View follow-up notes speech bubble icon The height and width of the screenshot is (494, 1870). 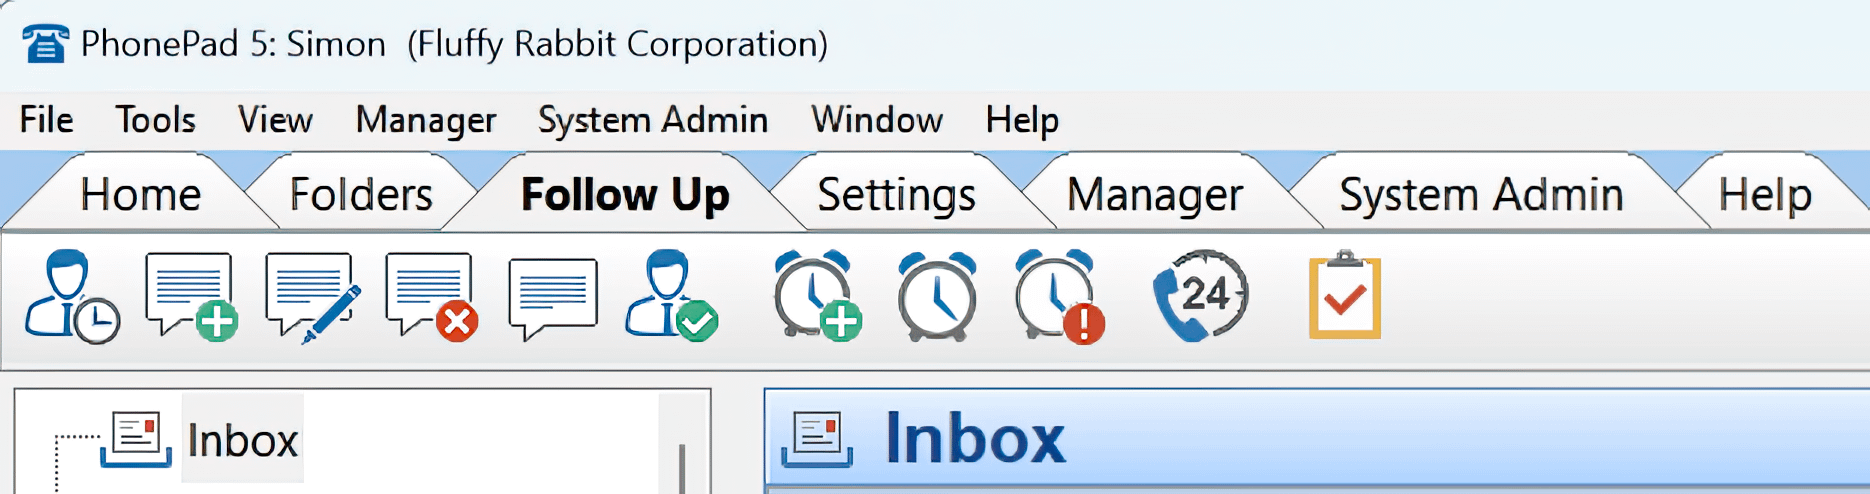[553, 299]
